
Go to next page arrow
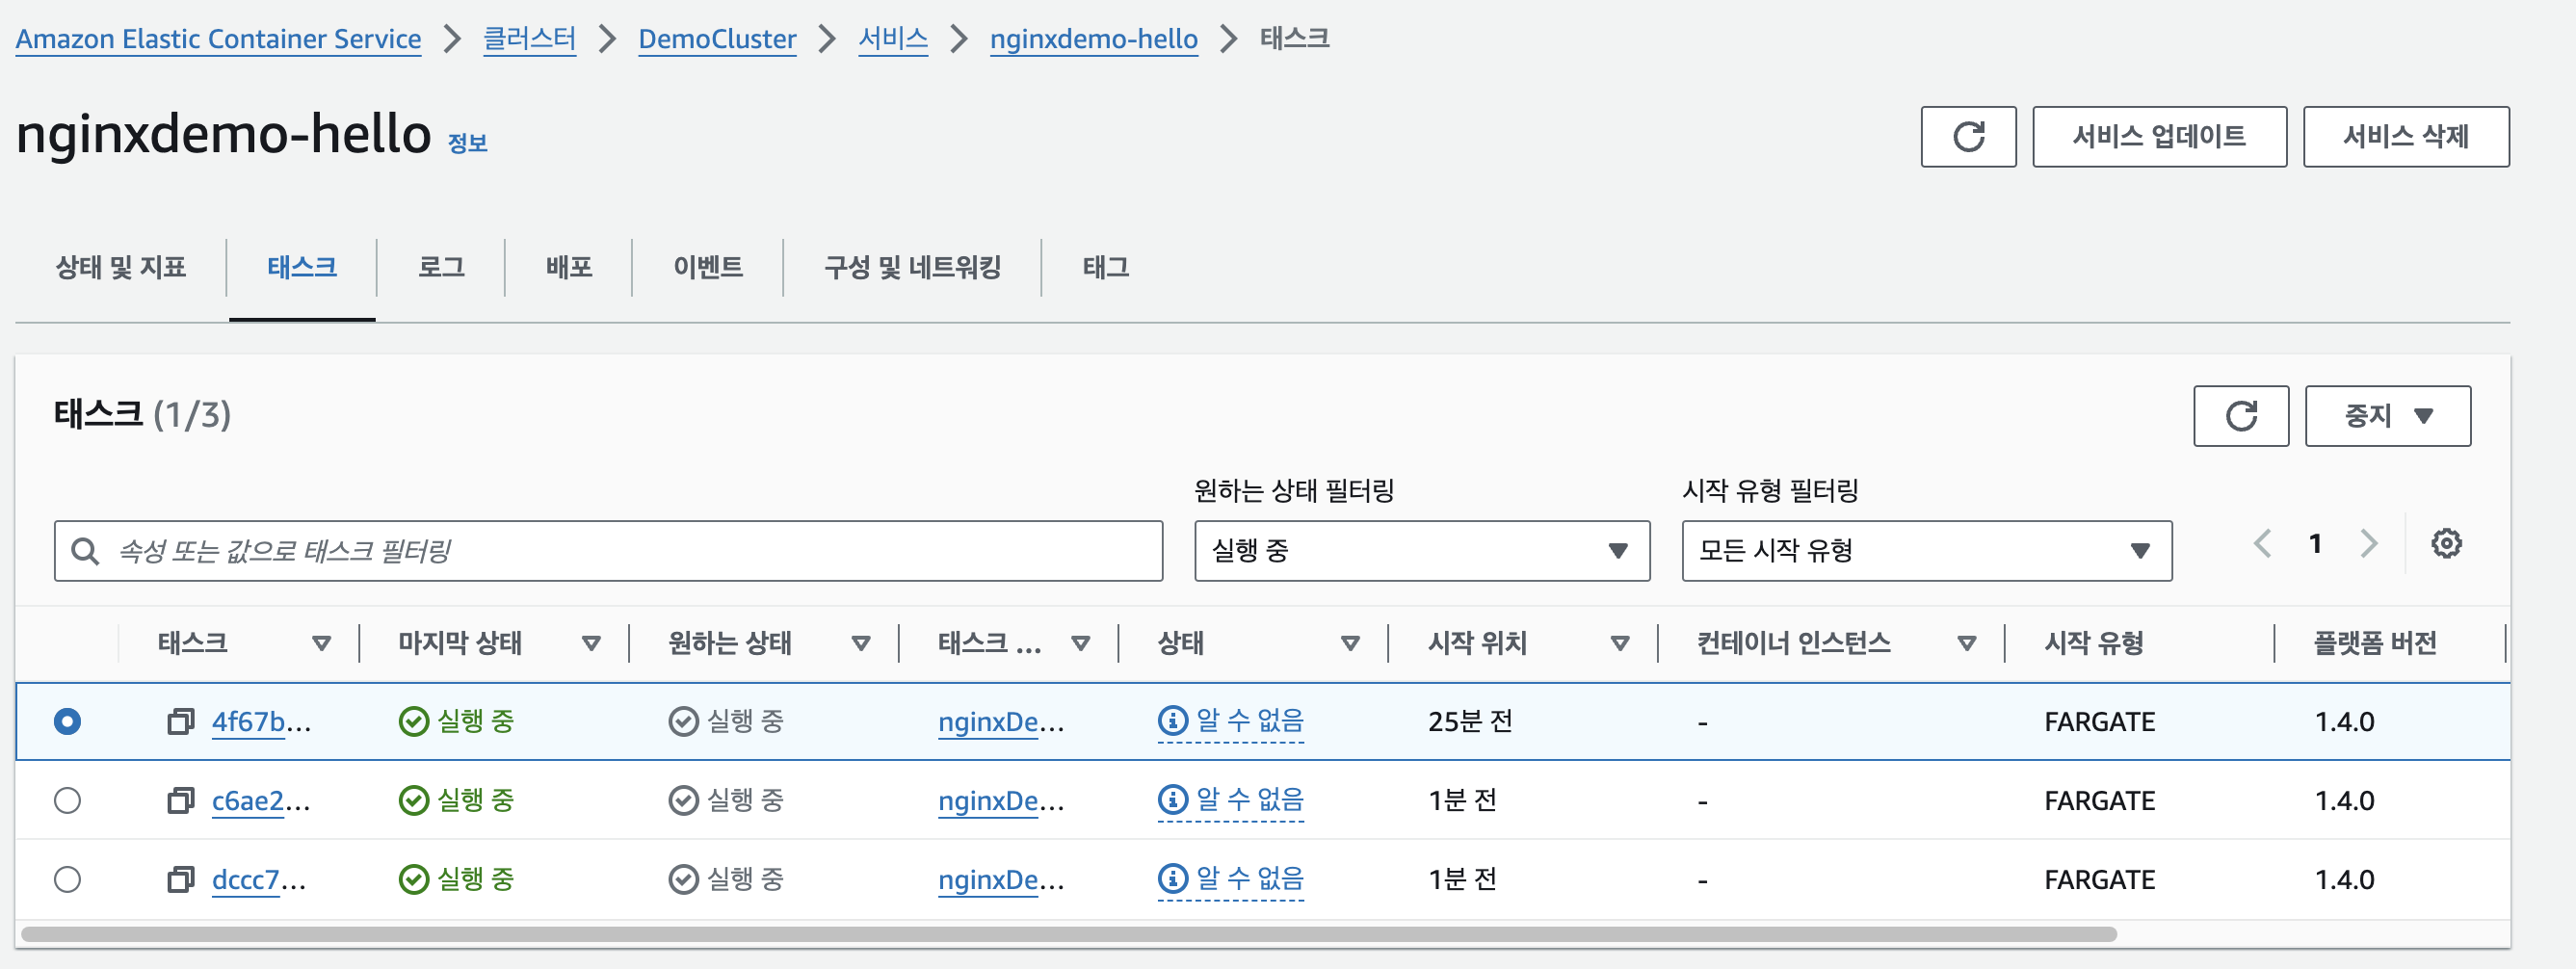pos(2368,544)
